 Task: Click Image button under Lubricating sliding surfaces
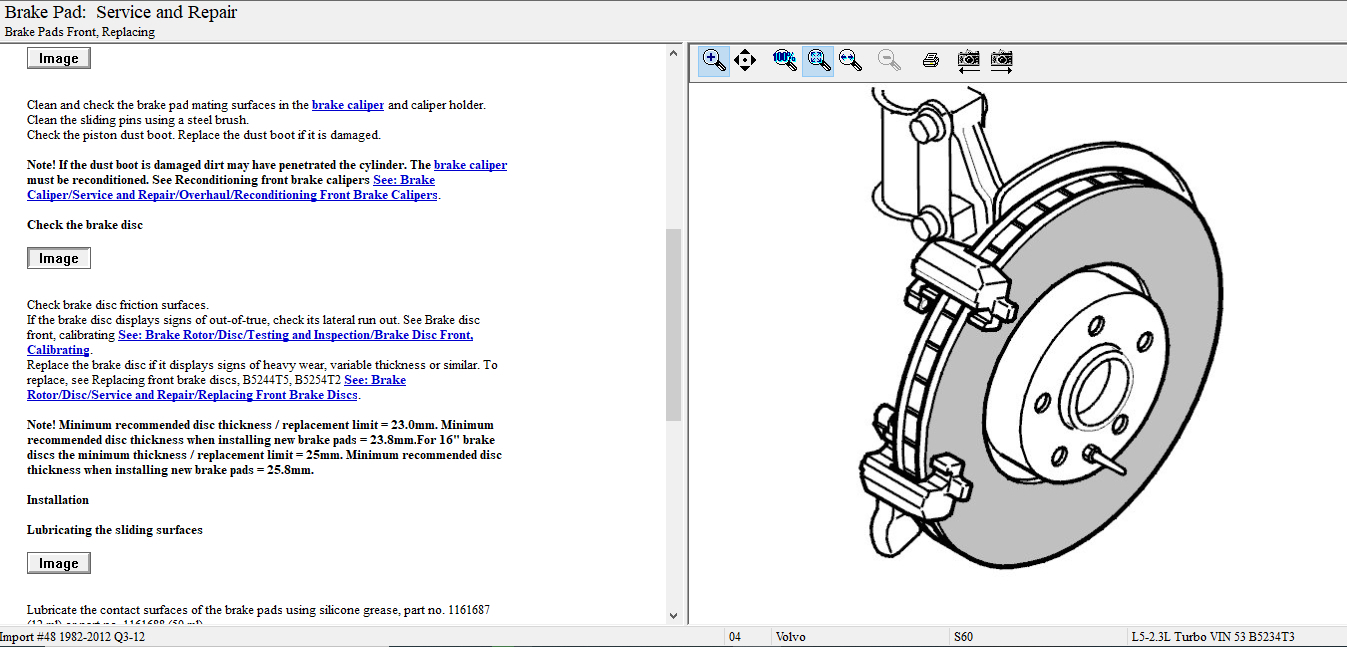pyautogui.click(x=59, y=563)
